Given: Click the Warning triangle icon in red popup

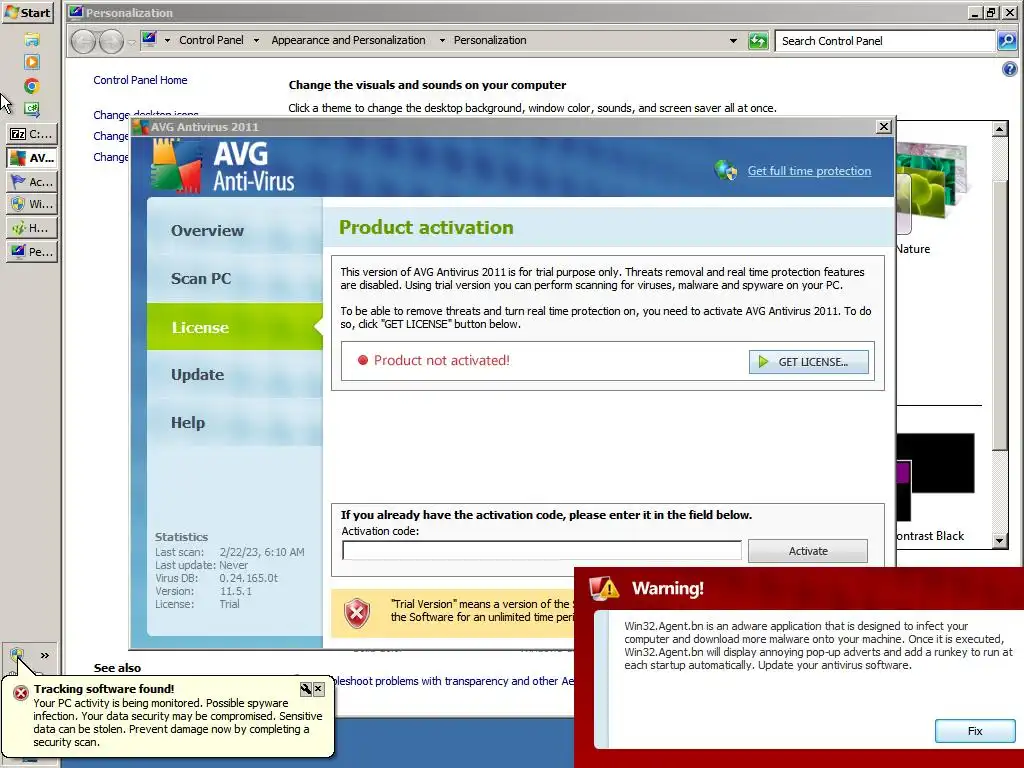Looking at the screenshot, I should pos(603,588).
